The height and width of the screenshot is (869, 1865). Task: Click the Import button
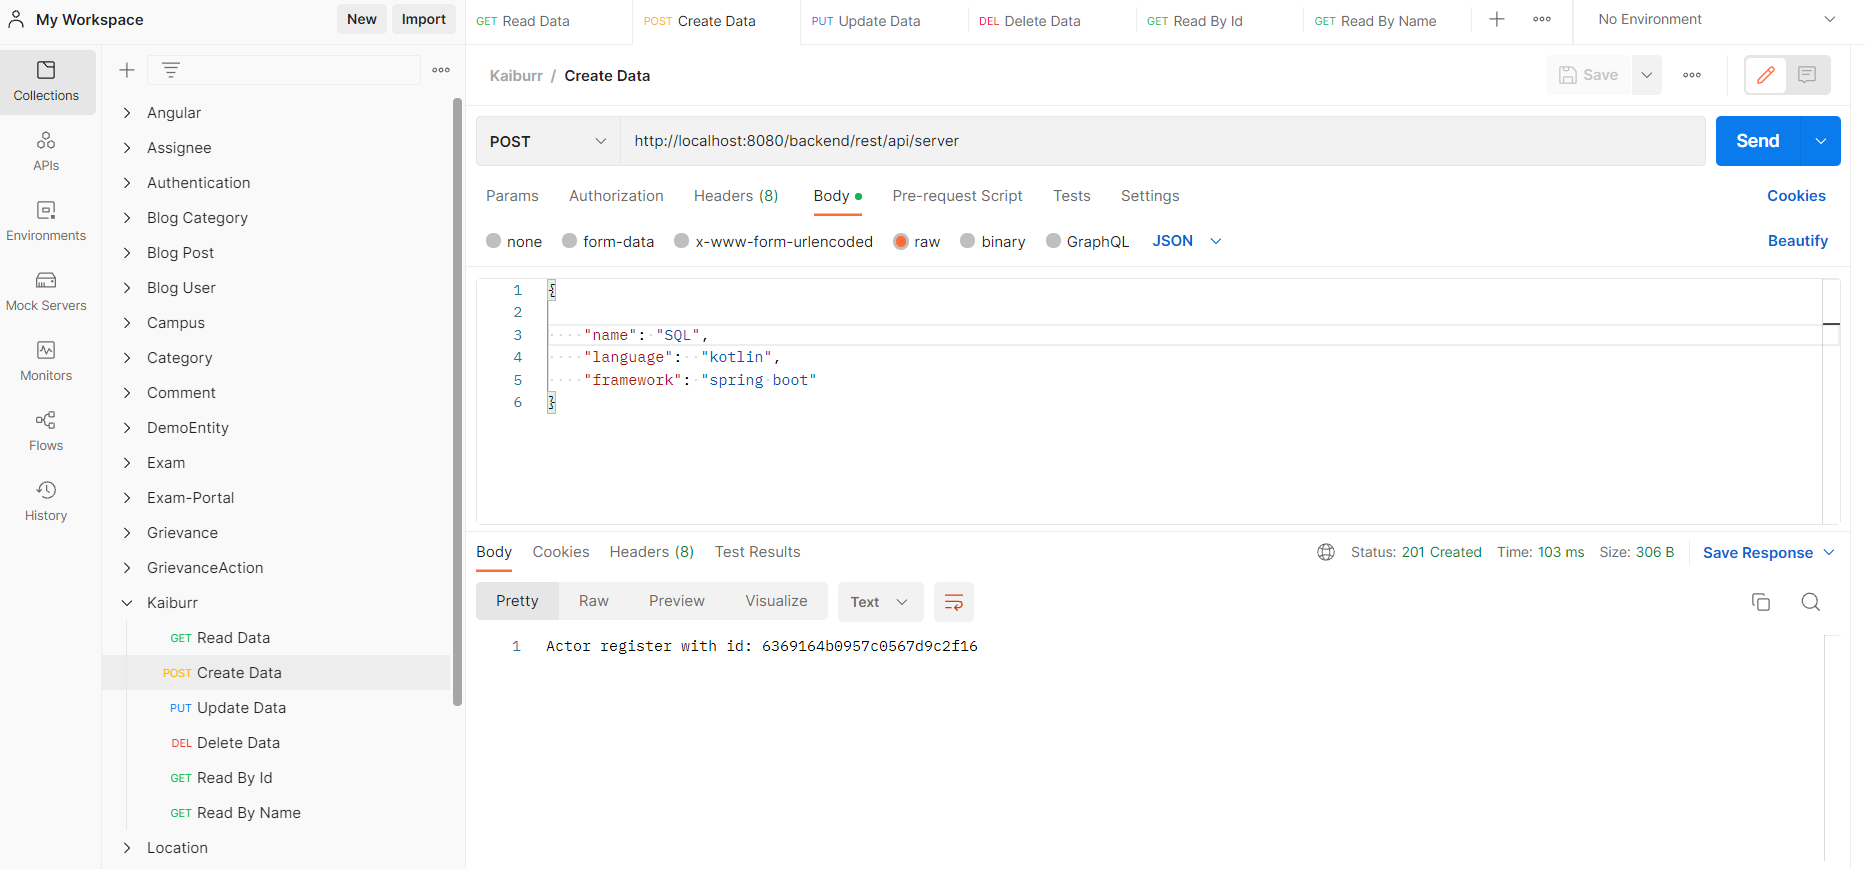[424, 19]
